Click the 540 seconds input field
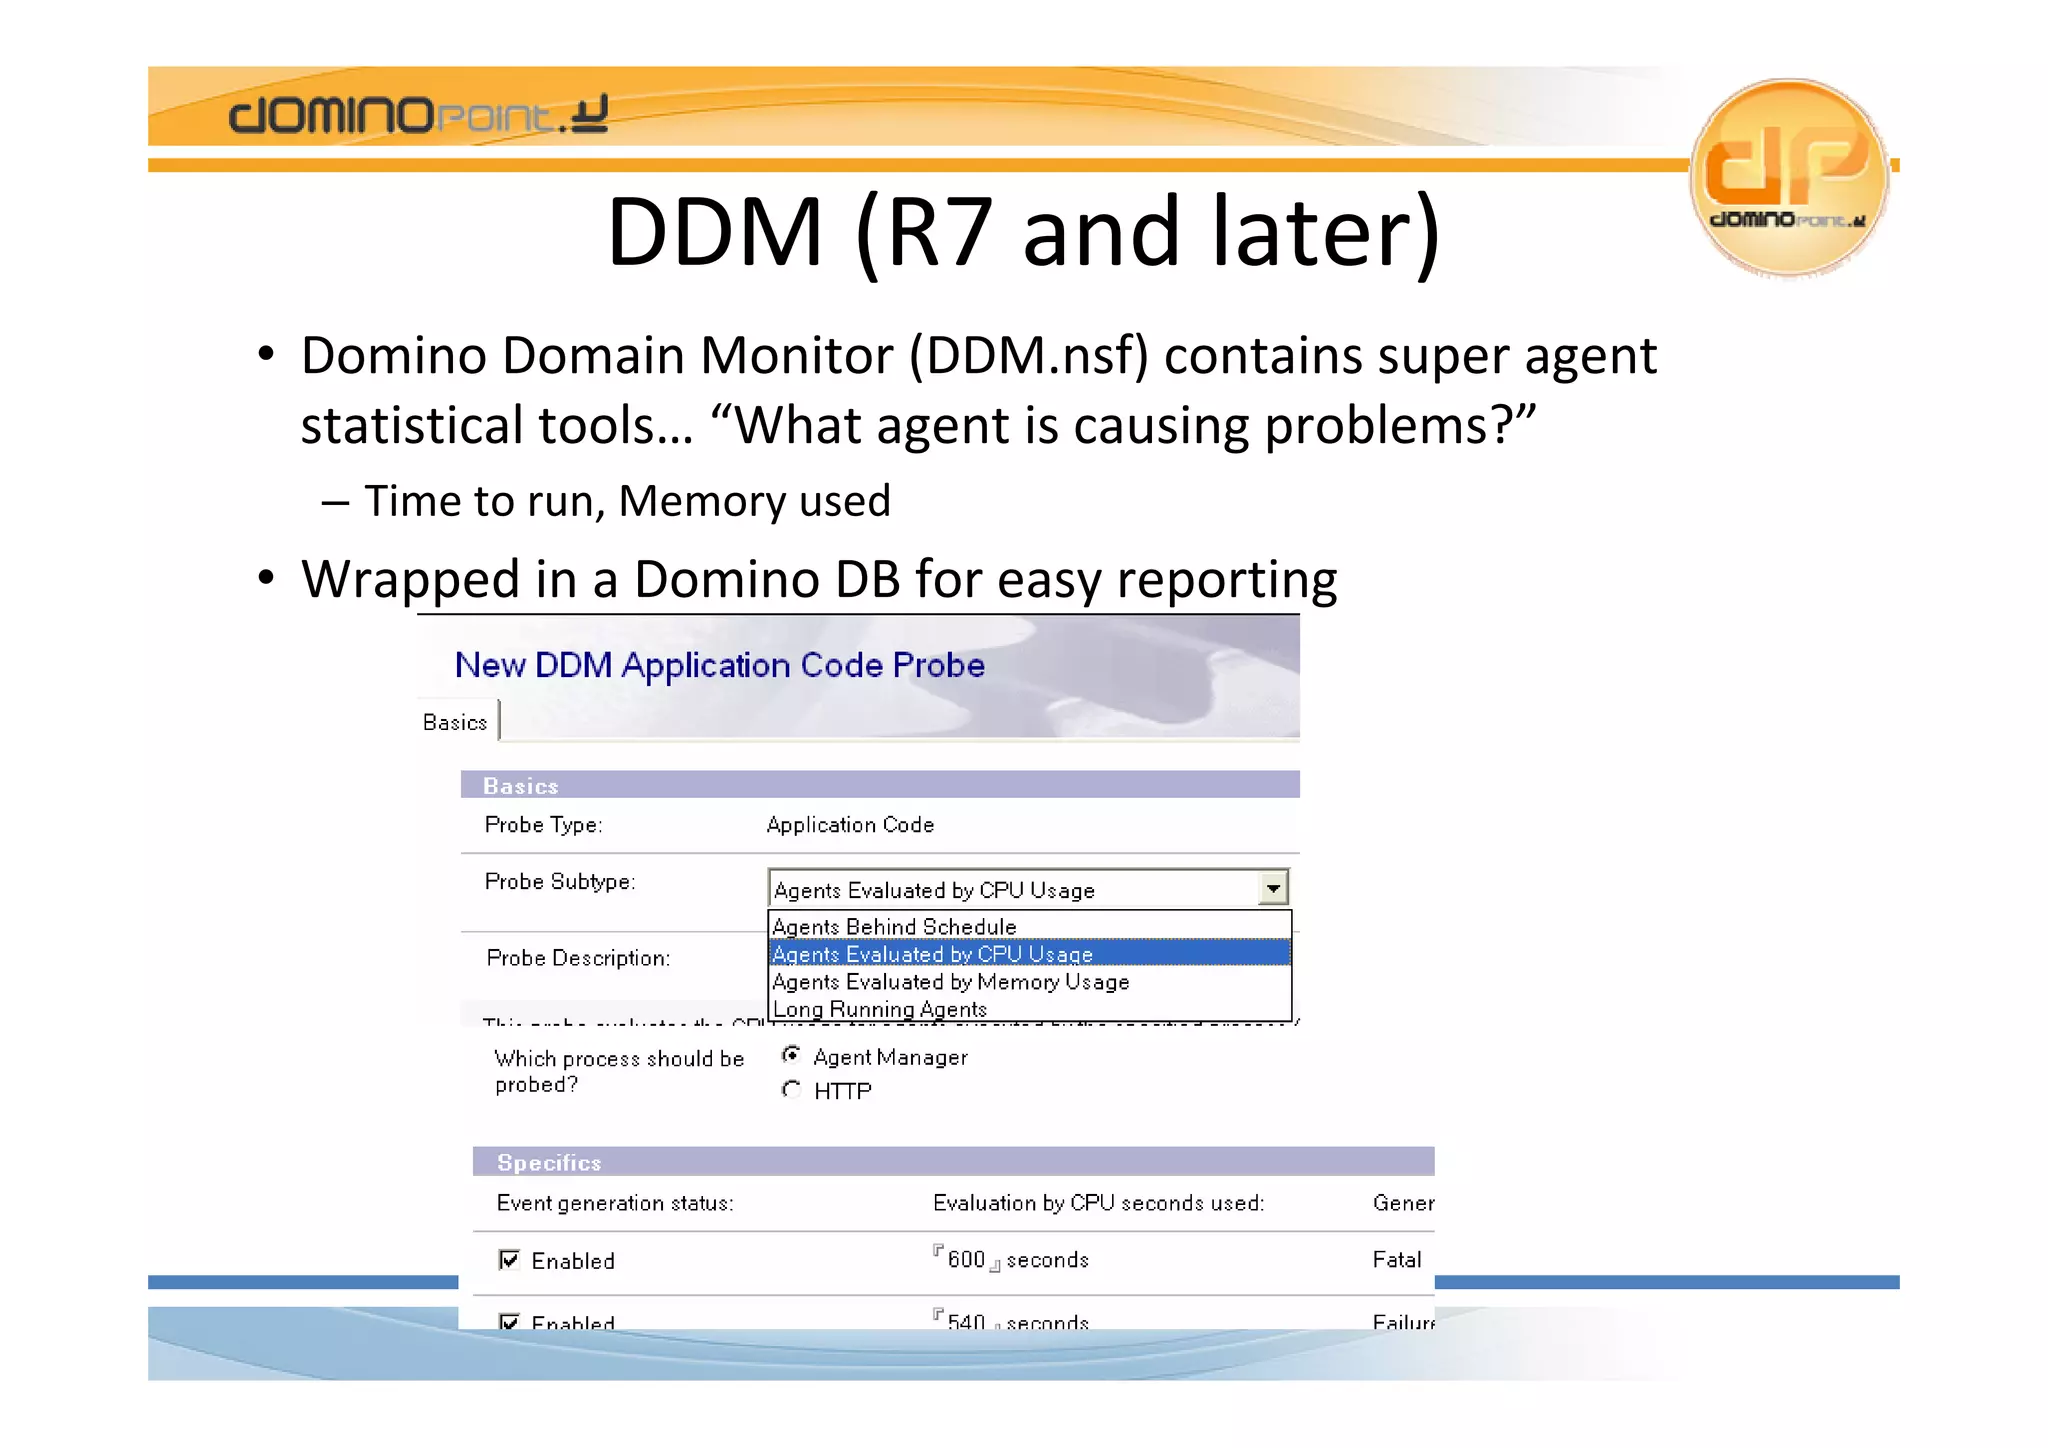 click(x=966, y=1320)
